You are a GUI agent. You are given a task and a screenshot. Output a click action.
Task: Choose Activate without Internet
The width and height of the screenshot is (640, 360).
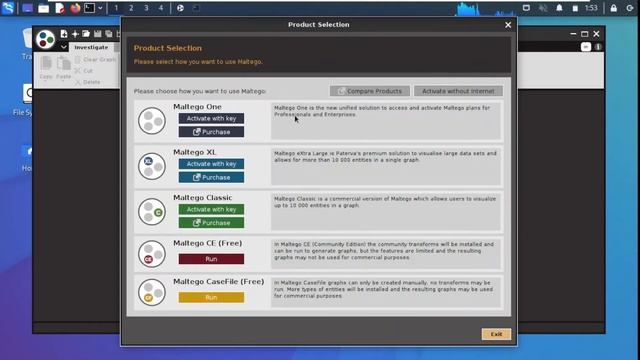click(x=458, y=91)
